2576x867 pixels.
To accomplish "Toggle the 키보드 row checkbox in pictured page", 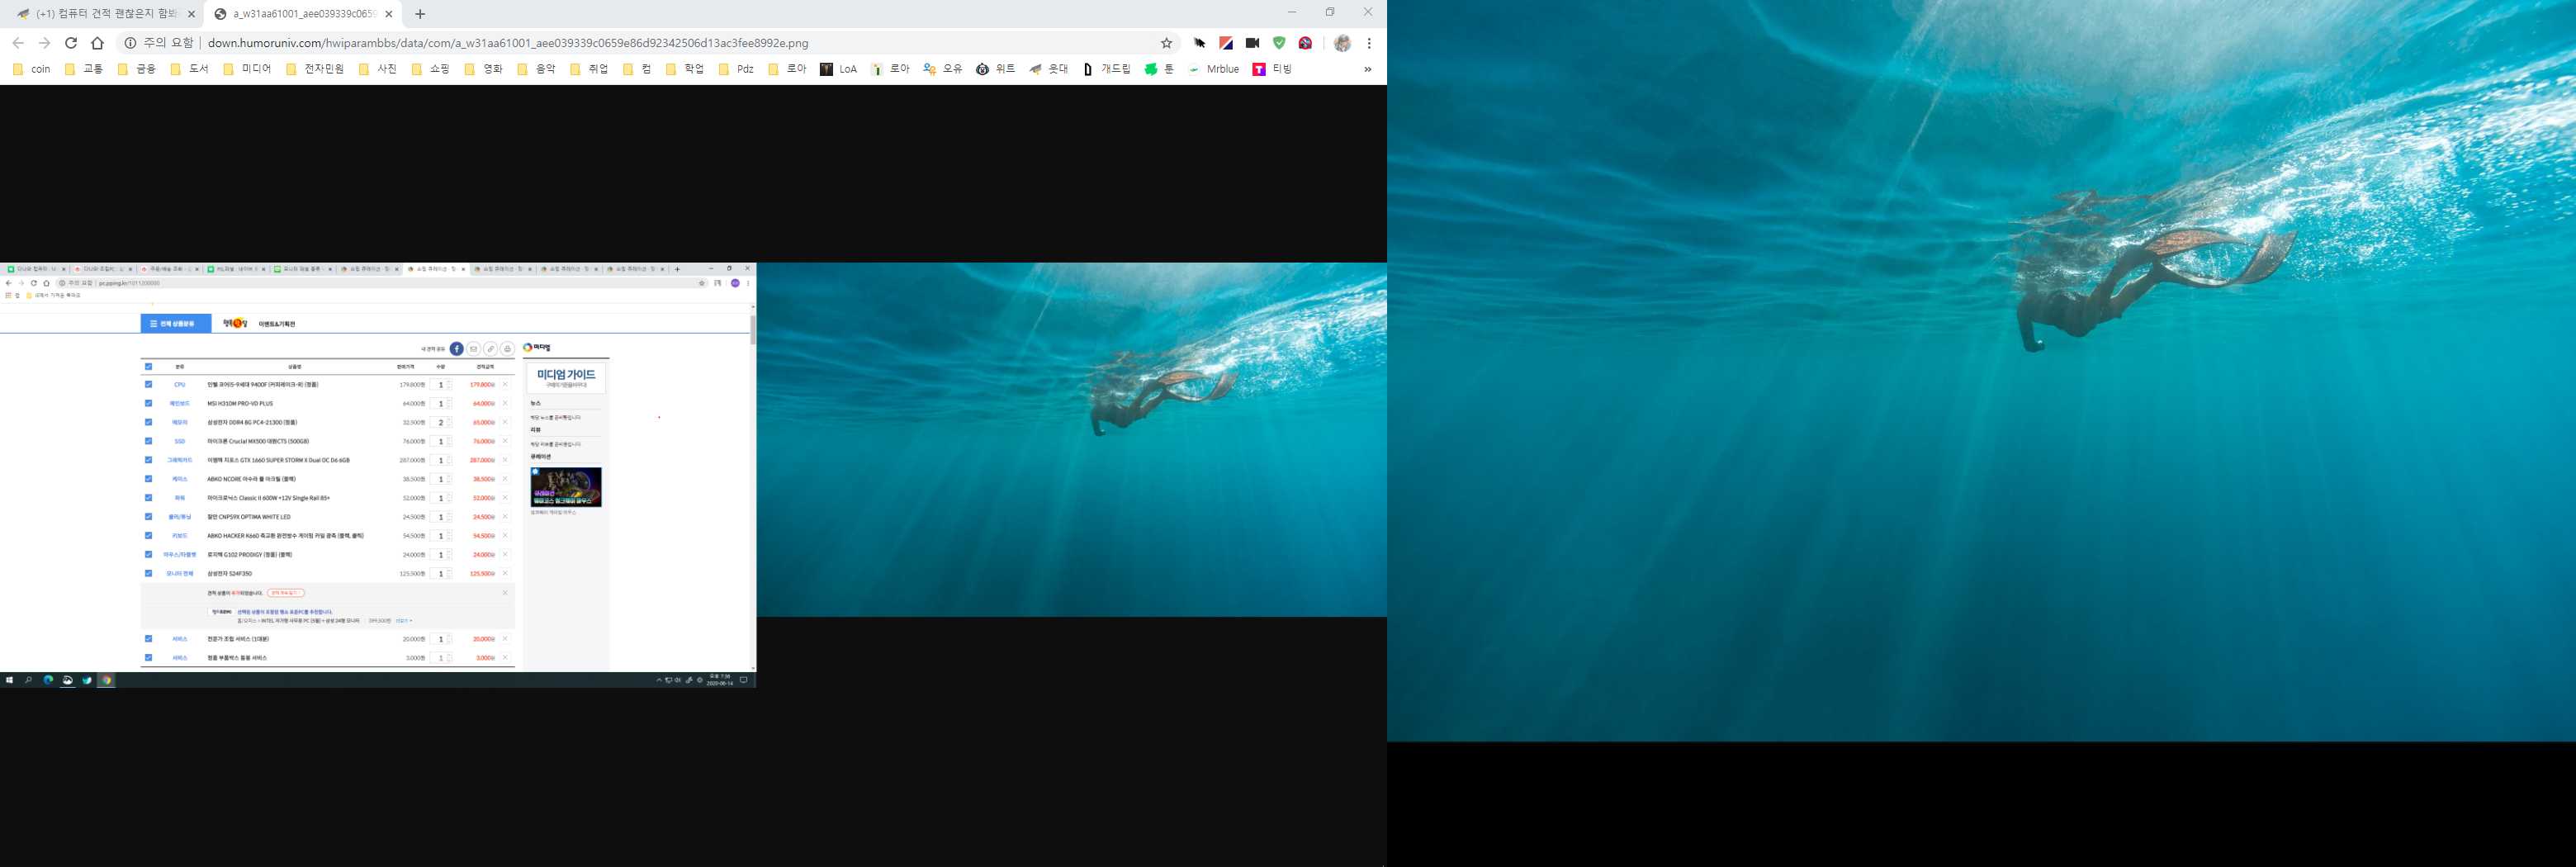I will (148, 535).
